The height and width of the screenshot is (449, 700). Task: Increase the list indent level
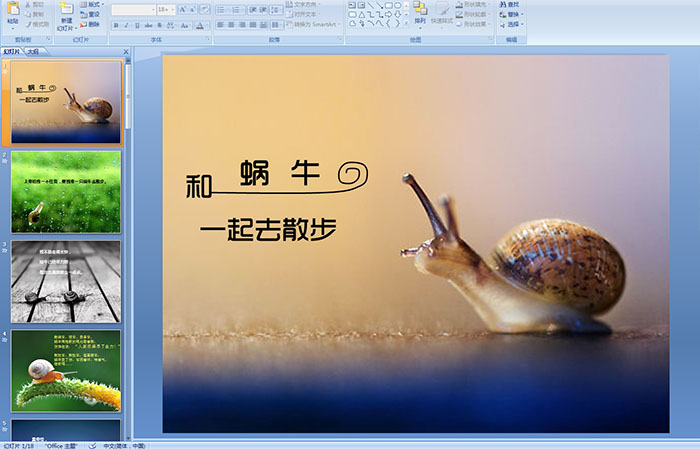pyautogui.click(x=263, y=10)
